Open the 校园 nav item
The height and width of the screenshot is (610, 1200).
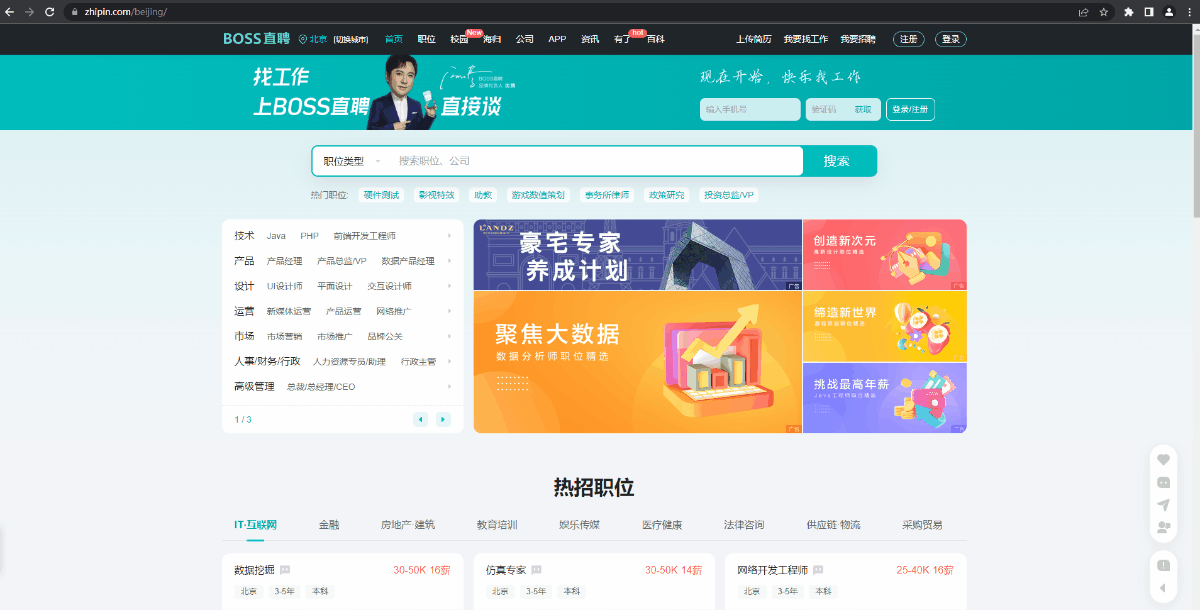pos(459,39)
